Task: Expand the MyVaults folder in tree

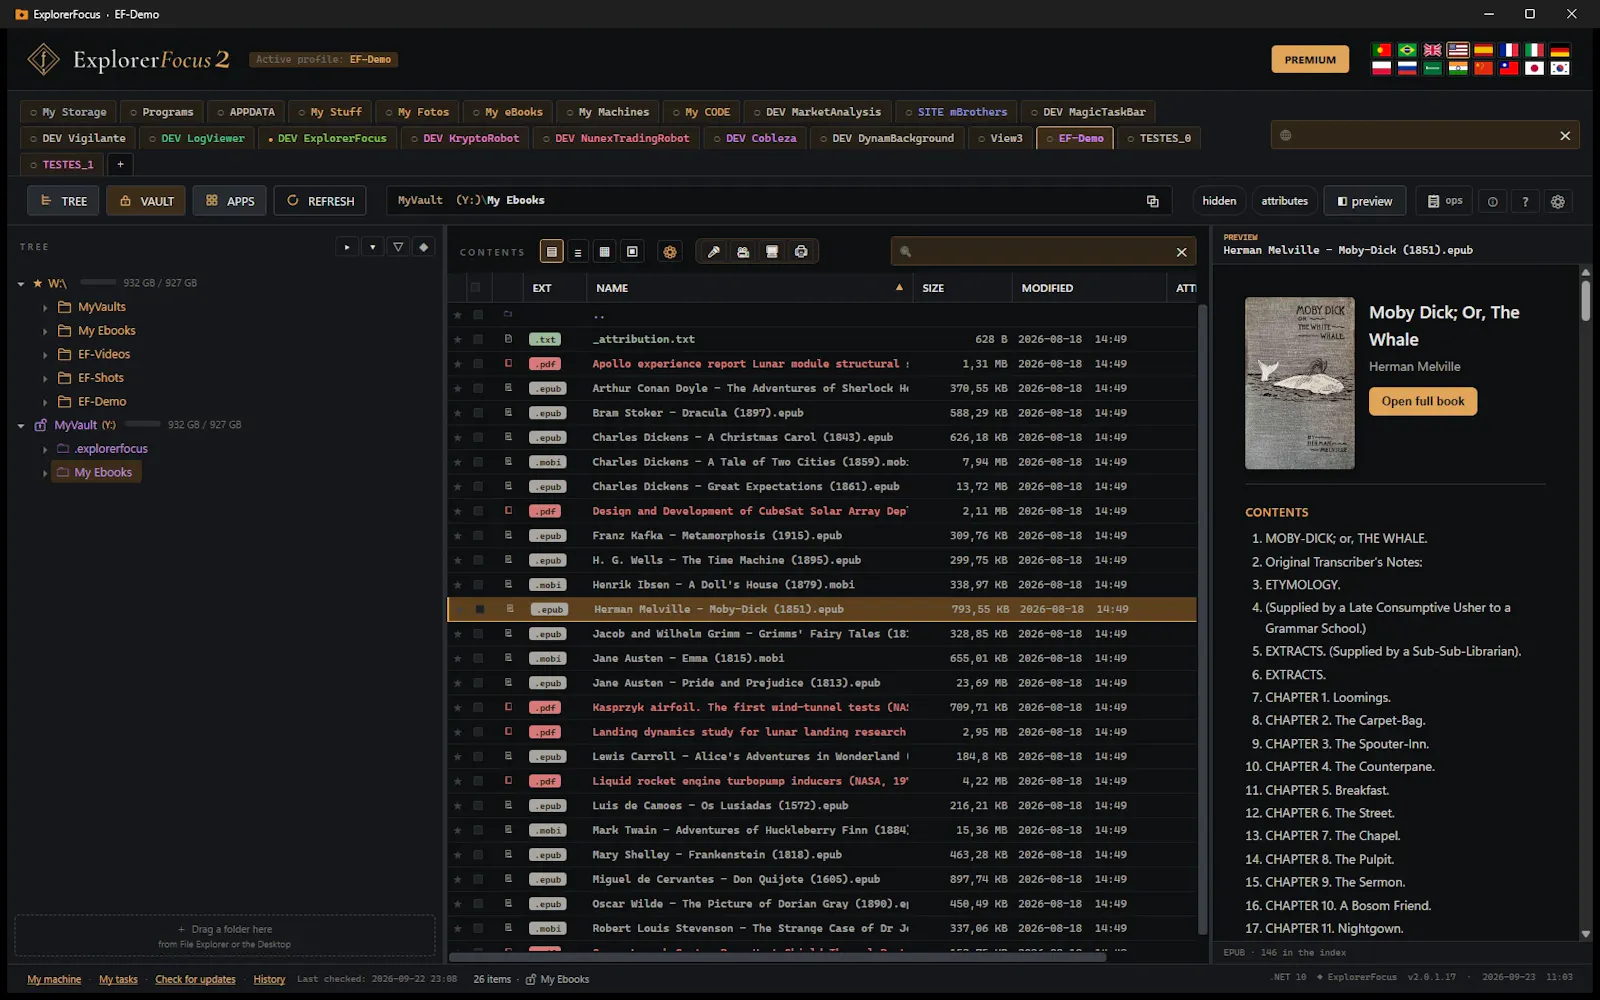Action: click(x=45, y=308)
